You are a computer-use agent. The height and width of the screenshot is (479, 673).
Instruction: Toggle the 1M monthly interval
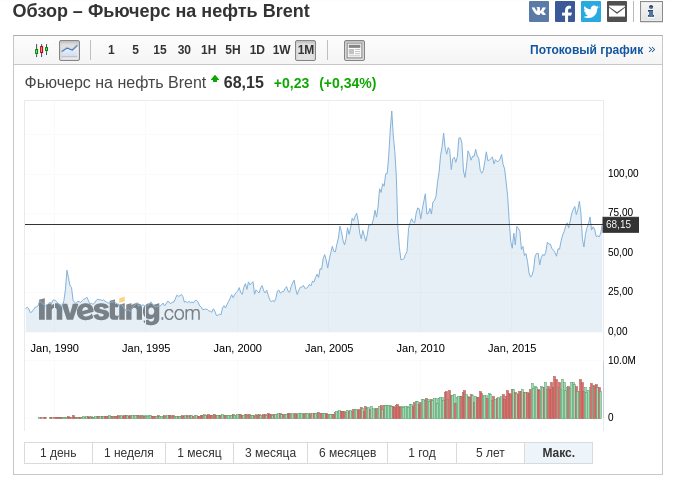[x=305, y=50]
